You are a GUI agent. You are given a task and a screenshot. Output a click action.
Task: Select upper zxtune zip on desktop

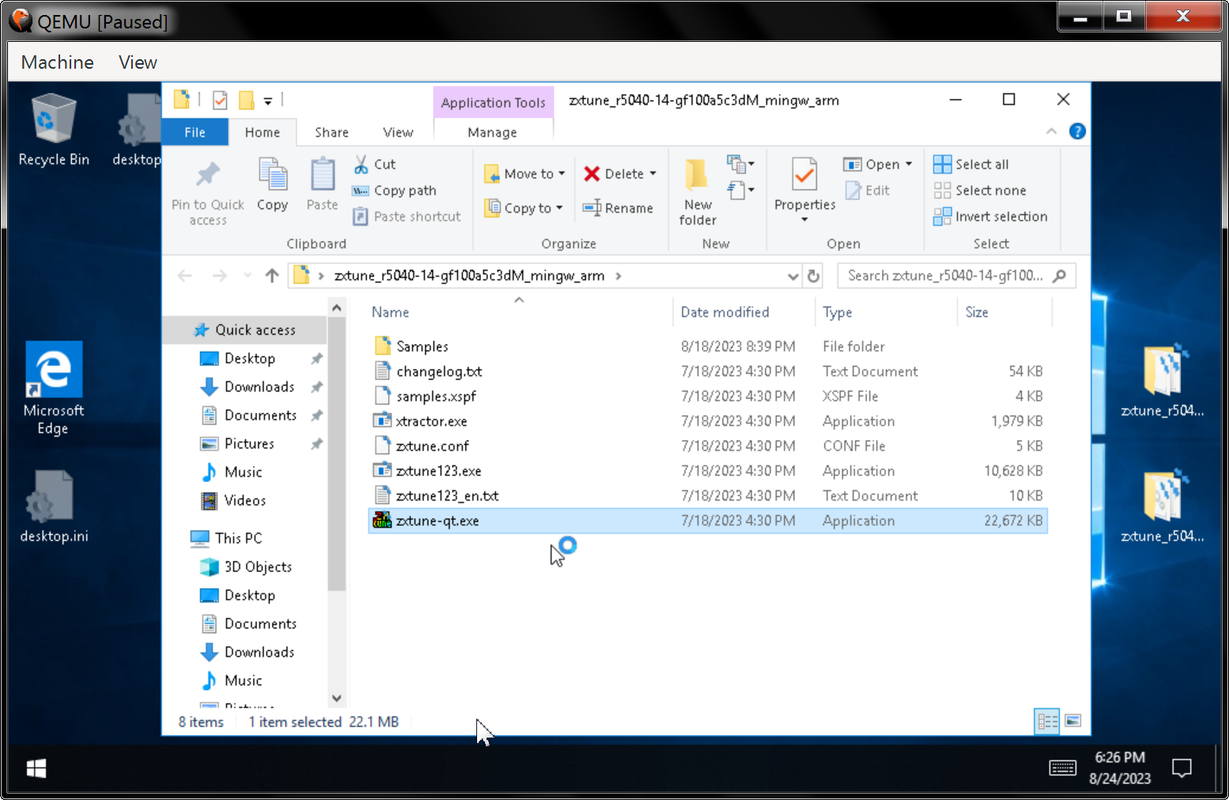pos(1162,380)
